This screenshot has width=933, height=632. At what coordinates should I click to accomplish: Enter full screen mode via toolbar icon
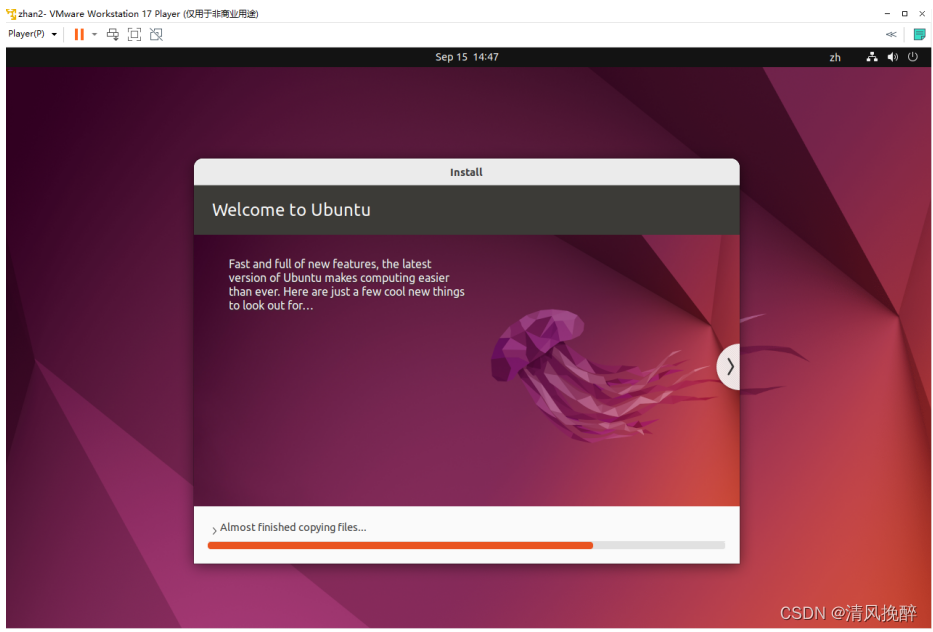pos(134,34)
